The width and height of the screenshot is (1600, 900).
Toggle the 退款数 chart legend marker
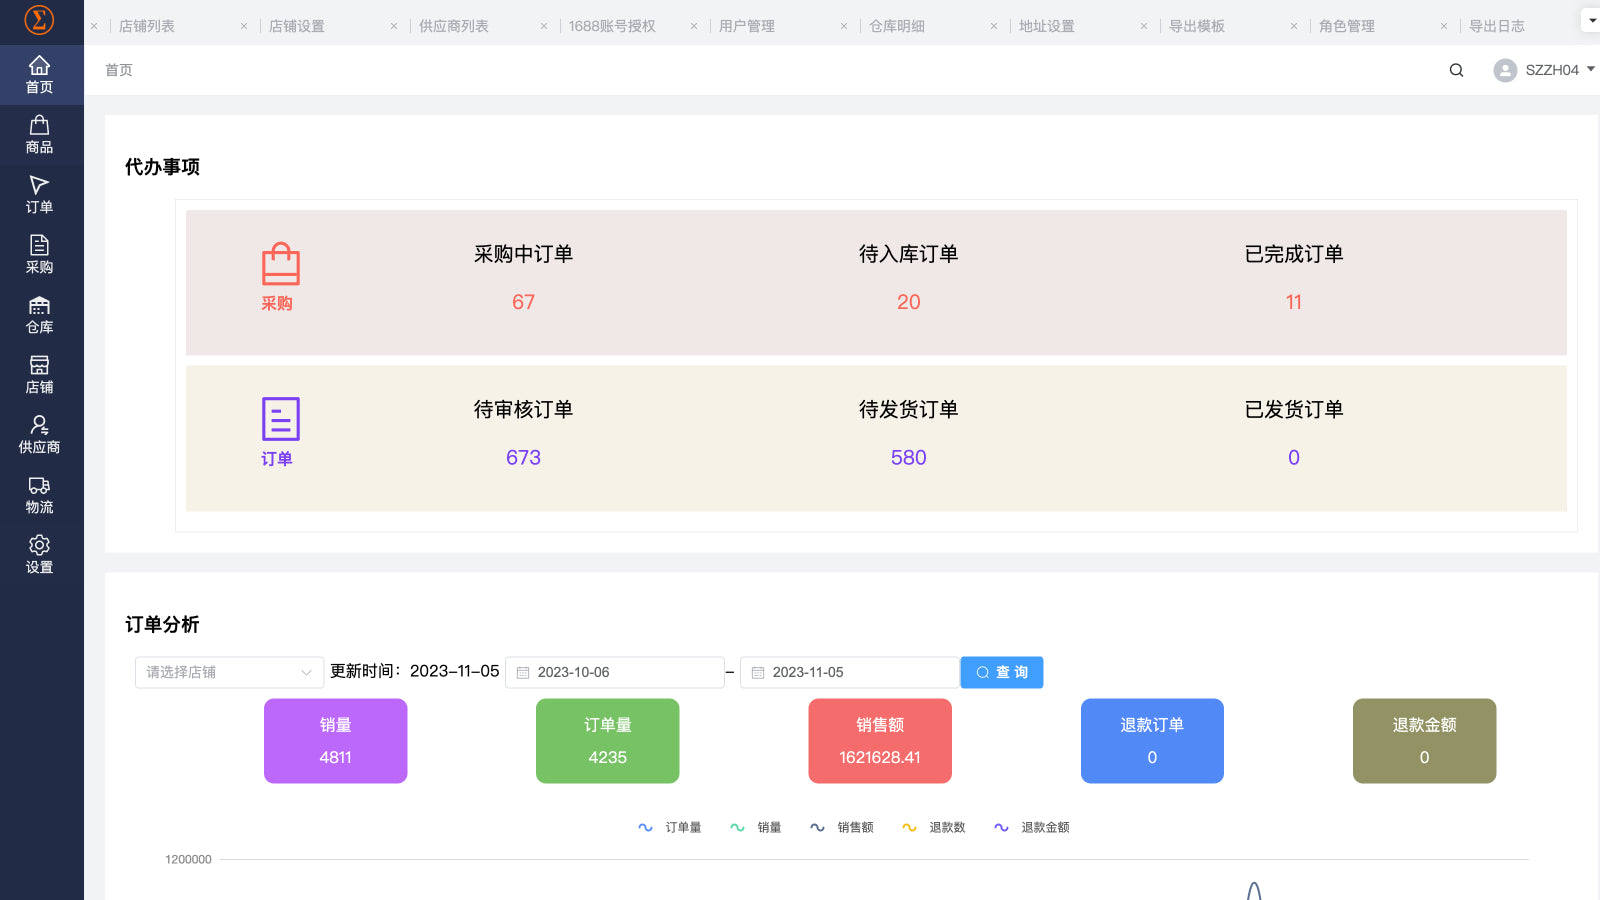909,827
